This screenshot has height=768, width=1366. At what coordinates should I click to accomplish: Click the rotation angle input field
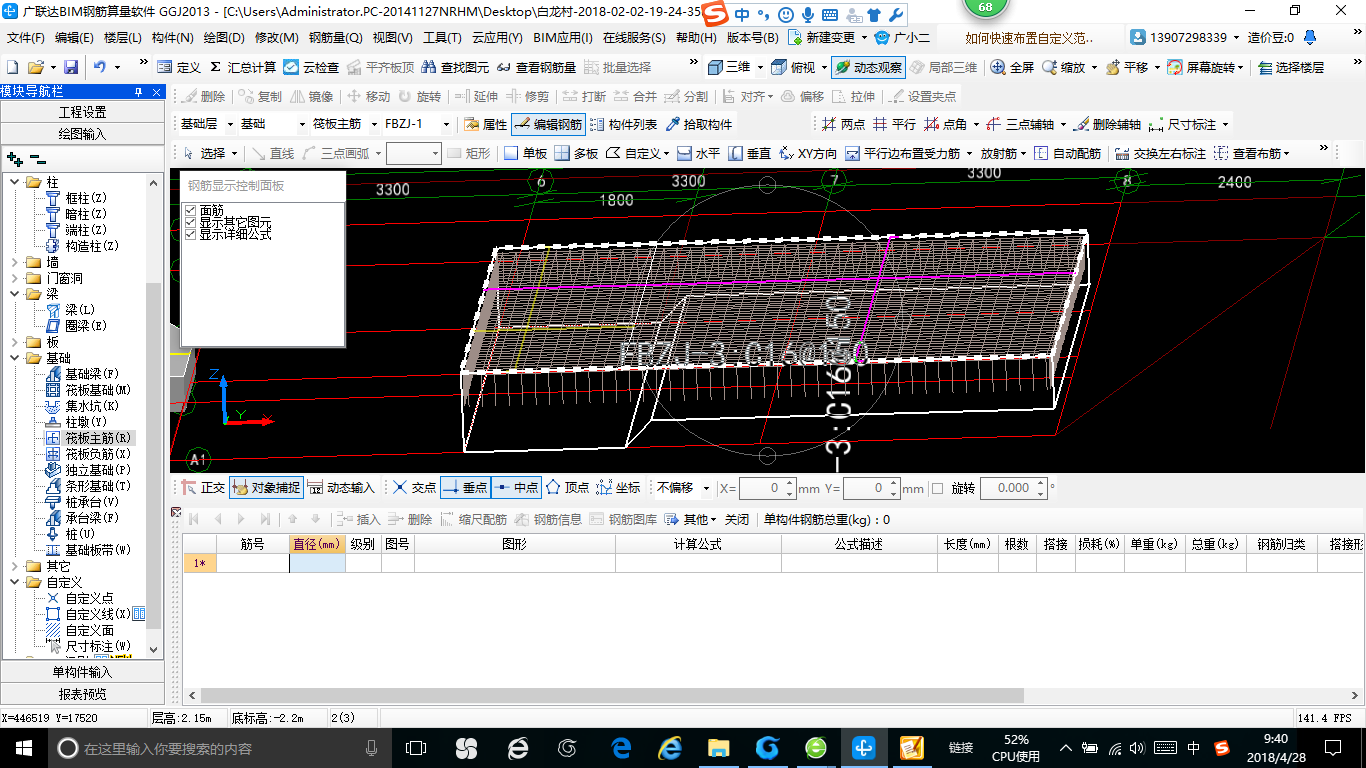pos(1013,488)
